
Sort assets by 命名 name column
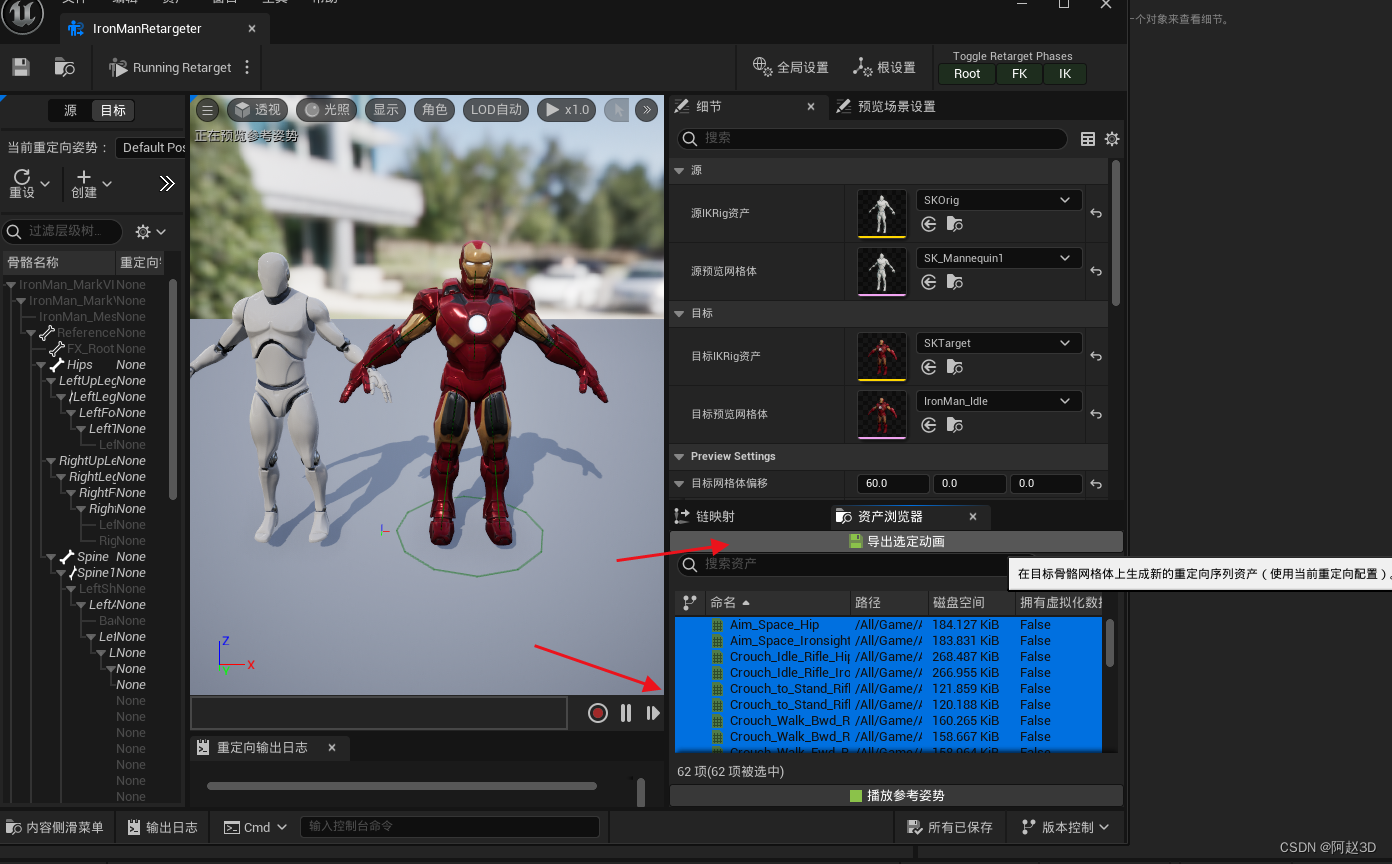tap(779, 602)
